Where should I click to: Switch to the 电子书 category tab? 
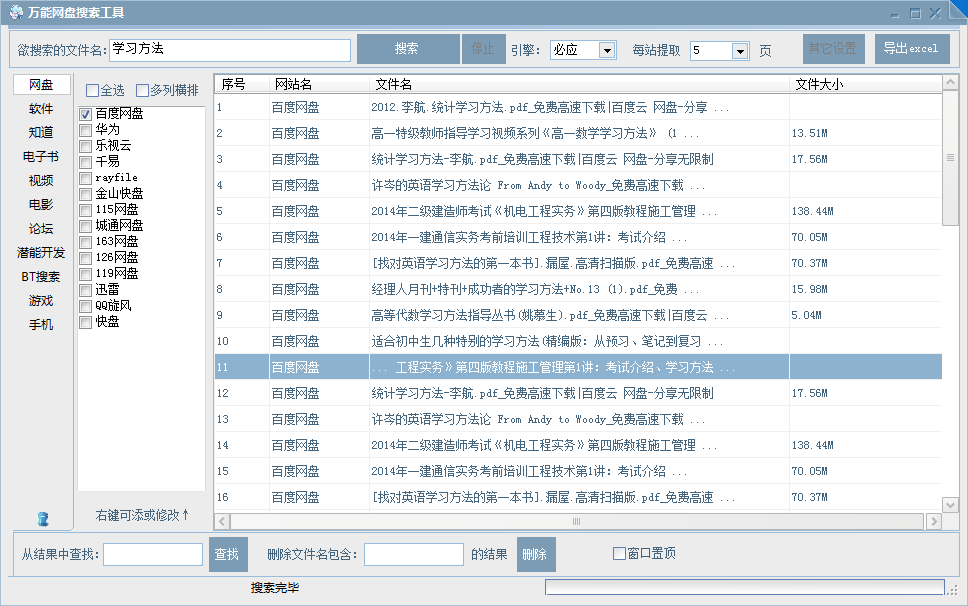coord(41,157)
